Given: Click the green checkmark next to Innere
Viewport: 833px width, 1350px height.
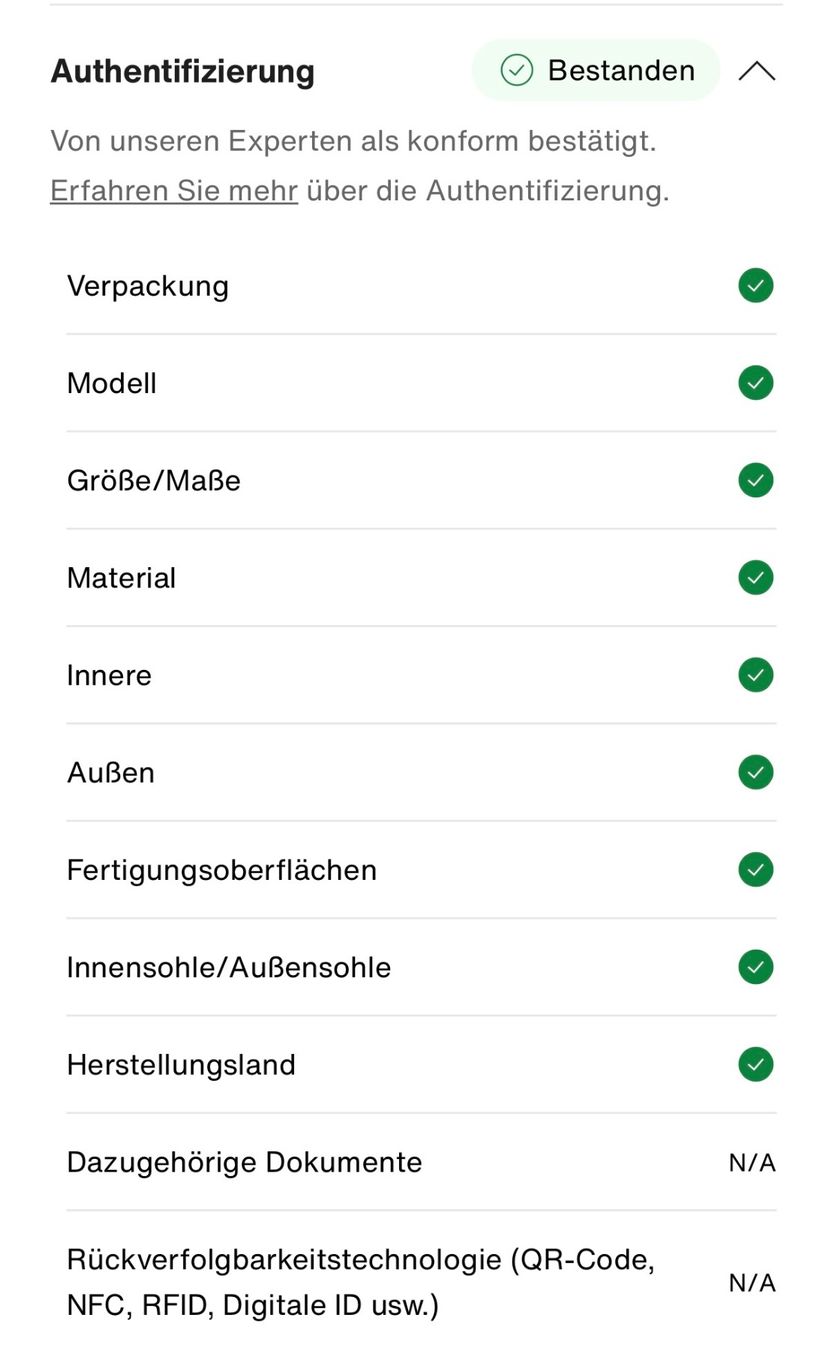Looking at the screenshot, I should 756,675.
